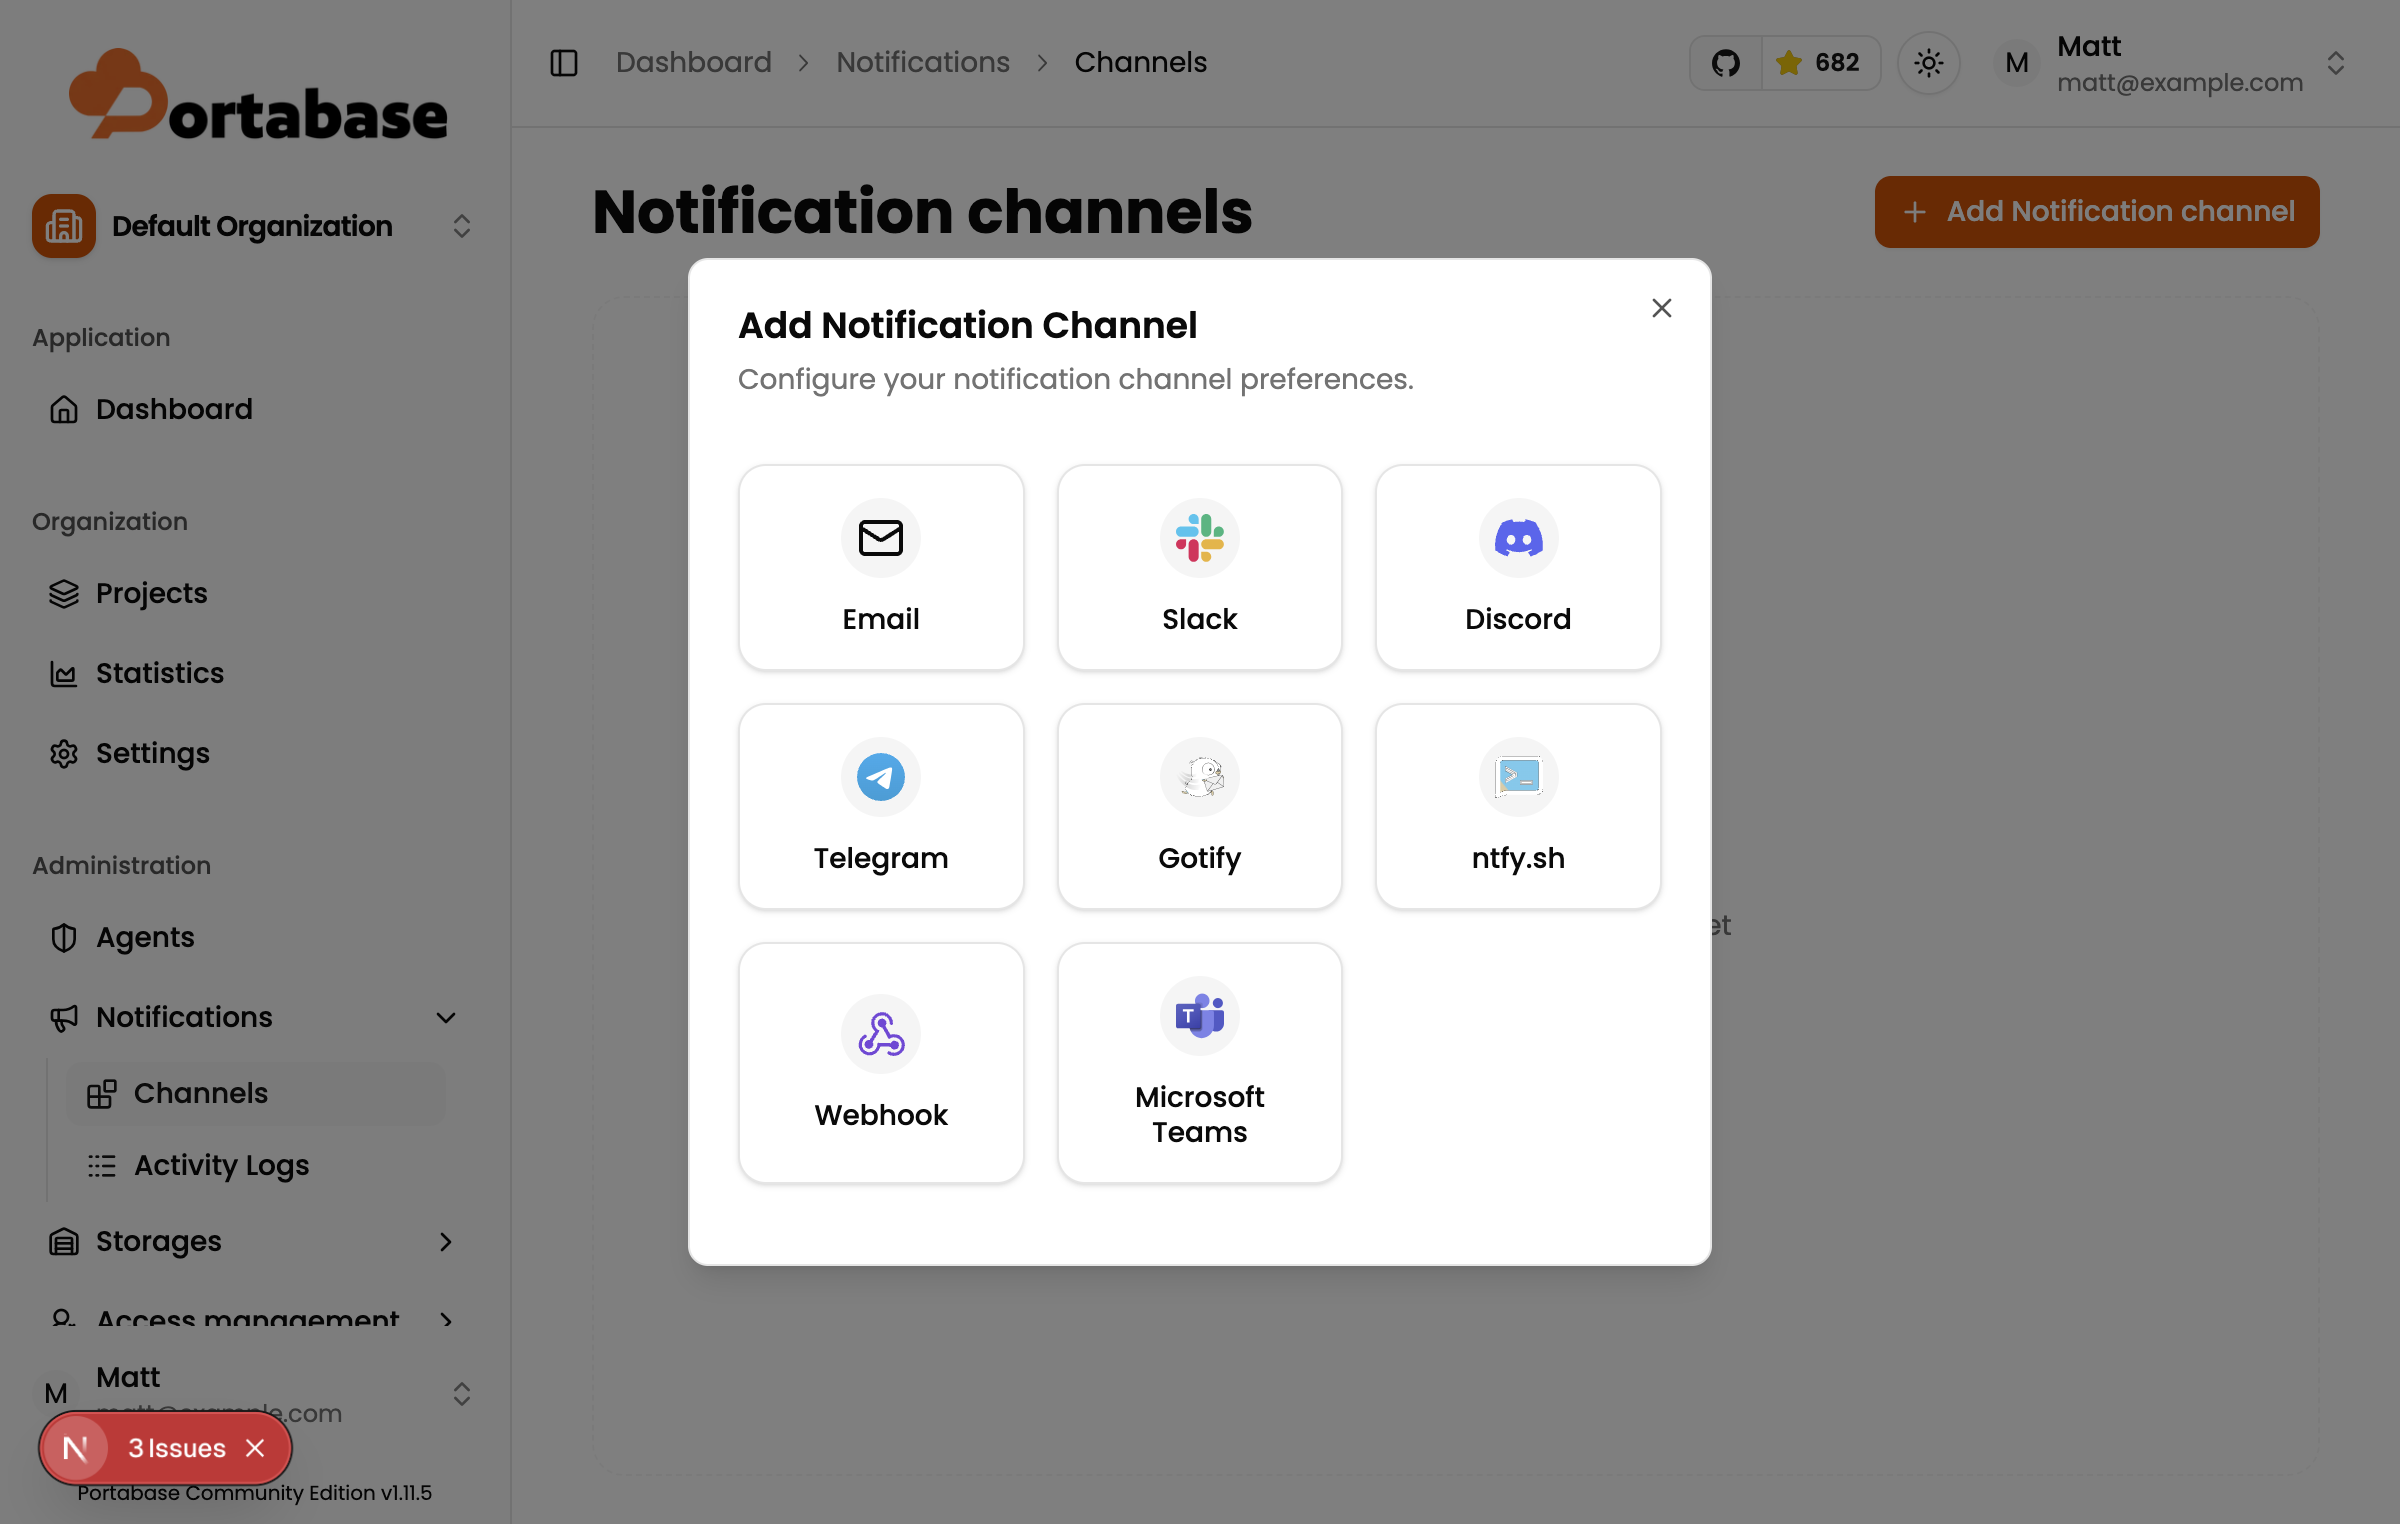Dismiss the 3 Issues badge
This screenshot has width=2400, height=1524.
(x=256, y=1448)
